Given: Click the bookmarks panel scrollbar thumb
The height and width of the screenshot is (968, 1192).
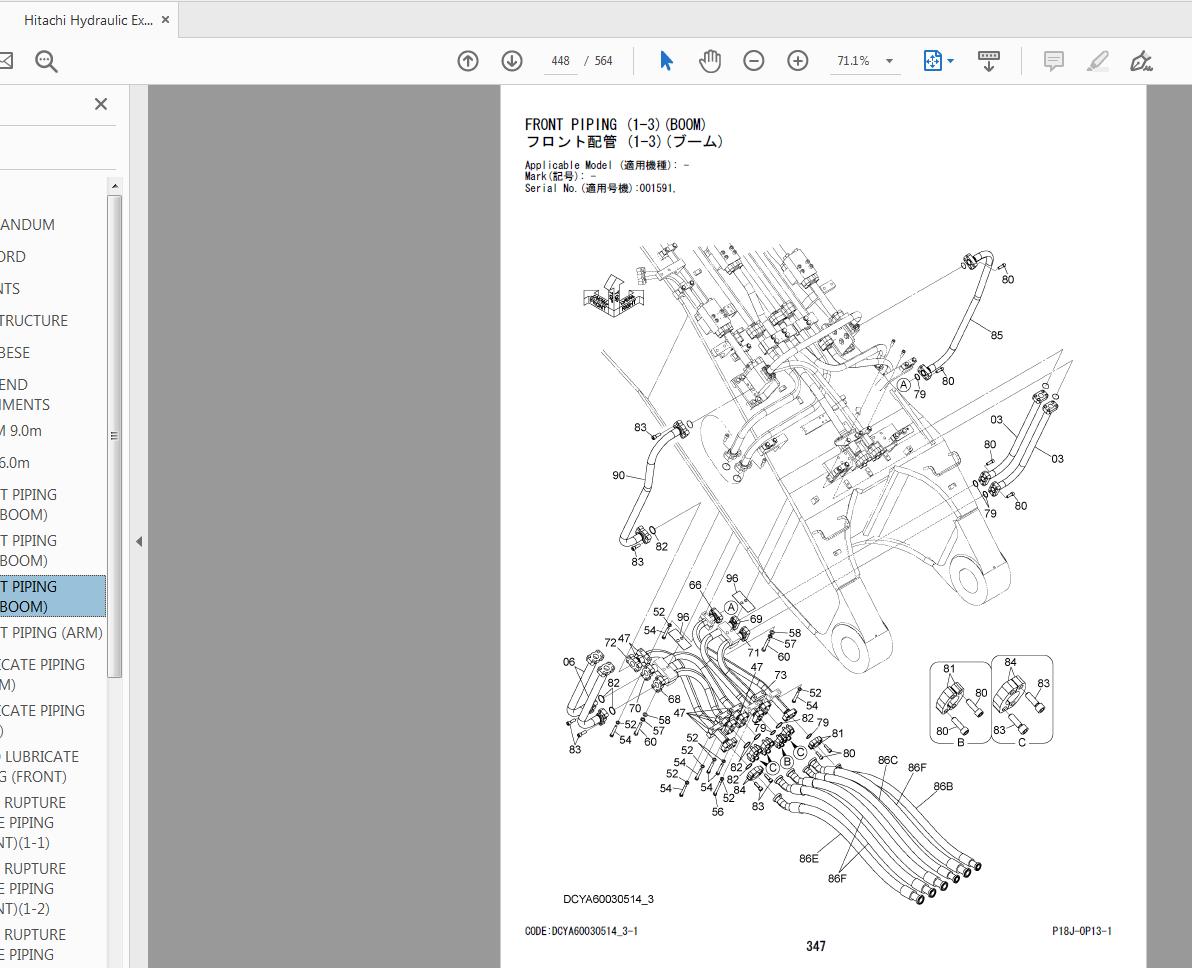Looking at the screenshot, I should pyautogui.click(x=115, y=436).
